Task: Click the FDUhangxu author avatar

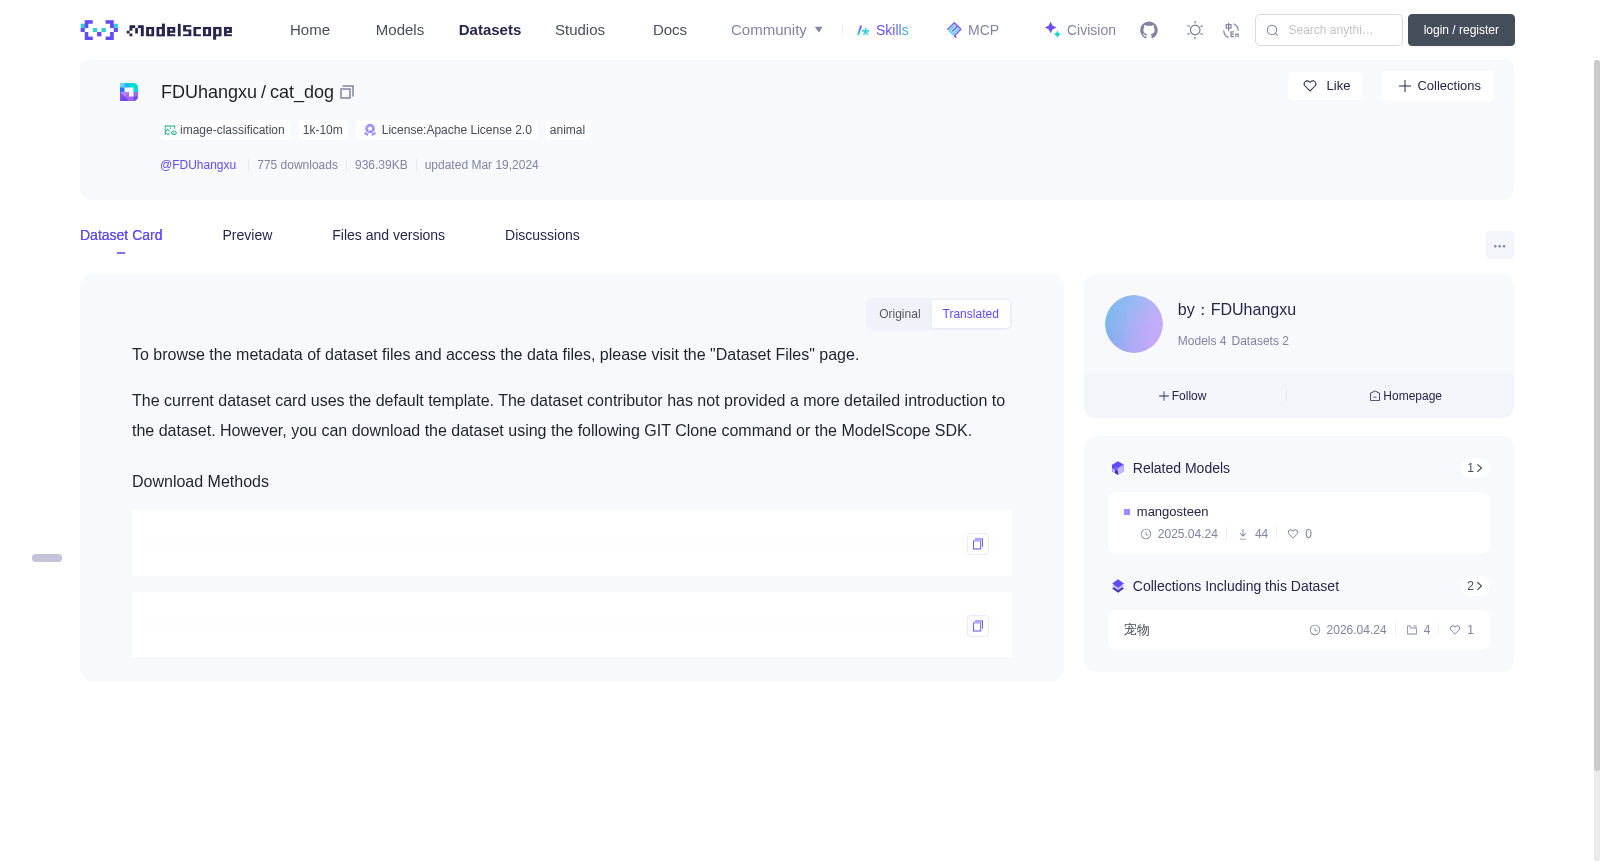Action: click(1133, 324)
